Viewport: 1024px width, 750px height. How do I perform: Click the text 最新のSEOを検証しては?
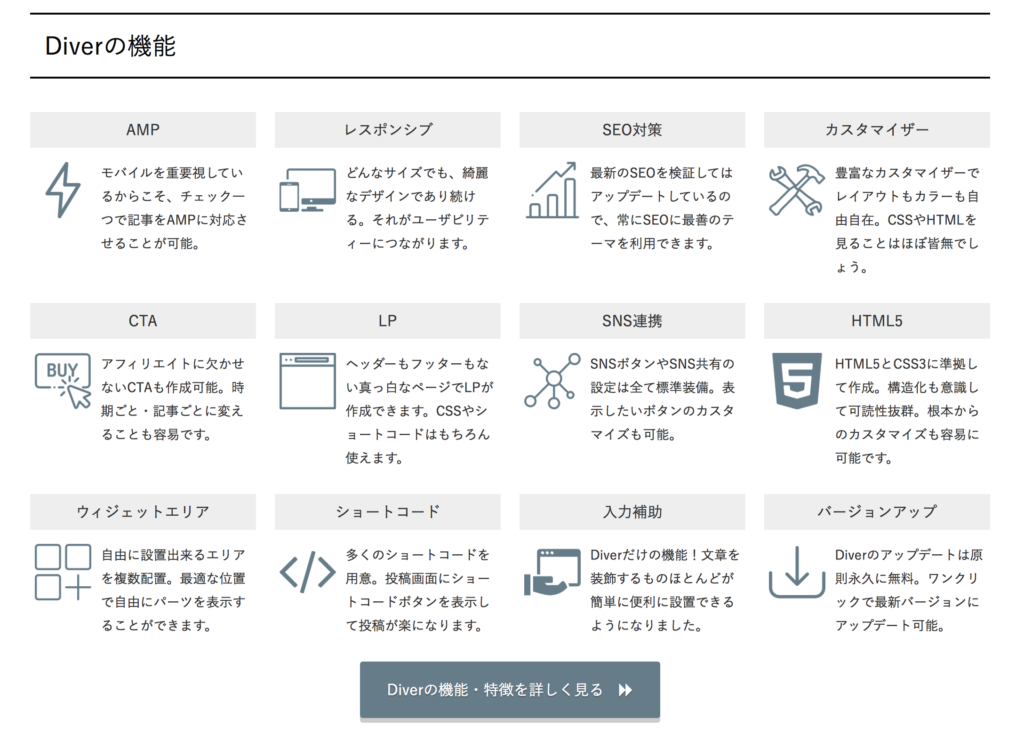pyautogui.click(x=662, y=172)
